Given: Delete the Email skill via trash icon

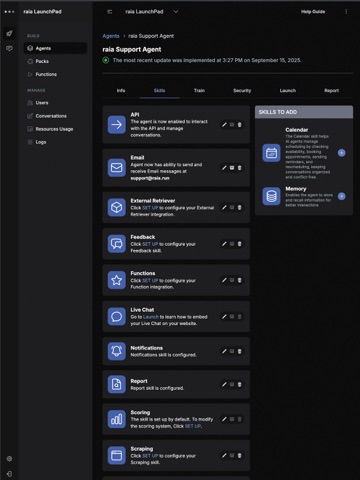Looking at the screenshot, I should 239,168.
